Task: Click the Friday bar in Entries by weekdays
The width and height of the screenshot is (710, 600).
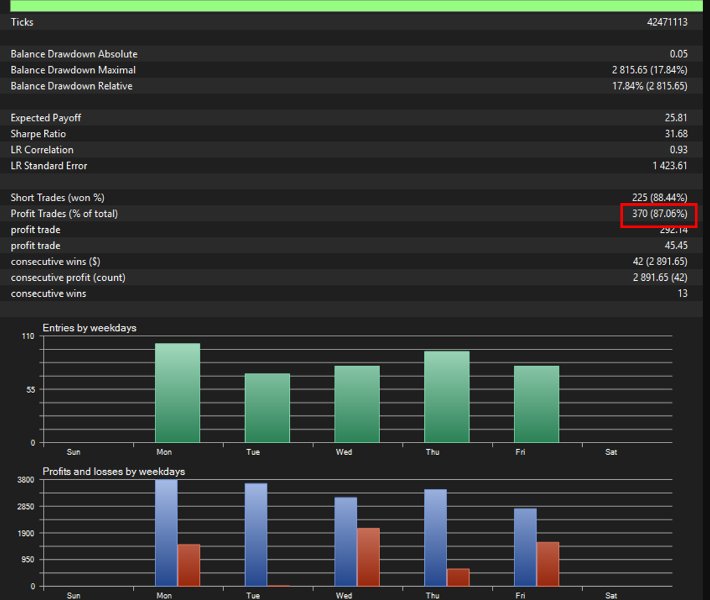Action: [x=536, y=404]
